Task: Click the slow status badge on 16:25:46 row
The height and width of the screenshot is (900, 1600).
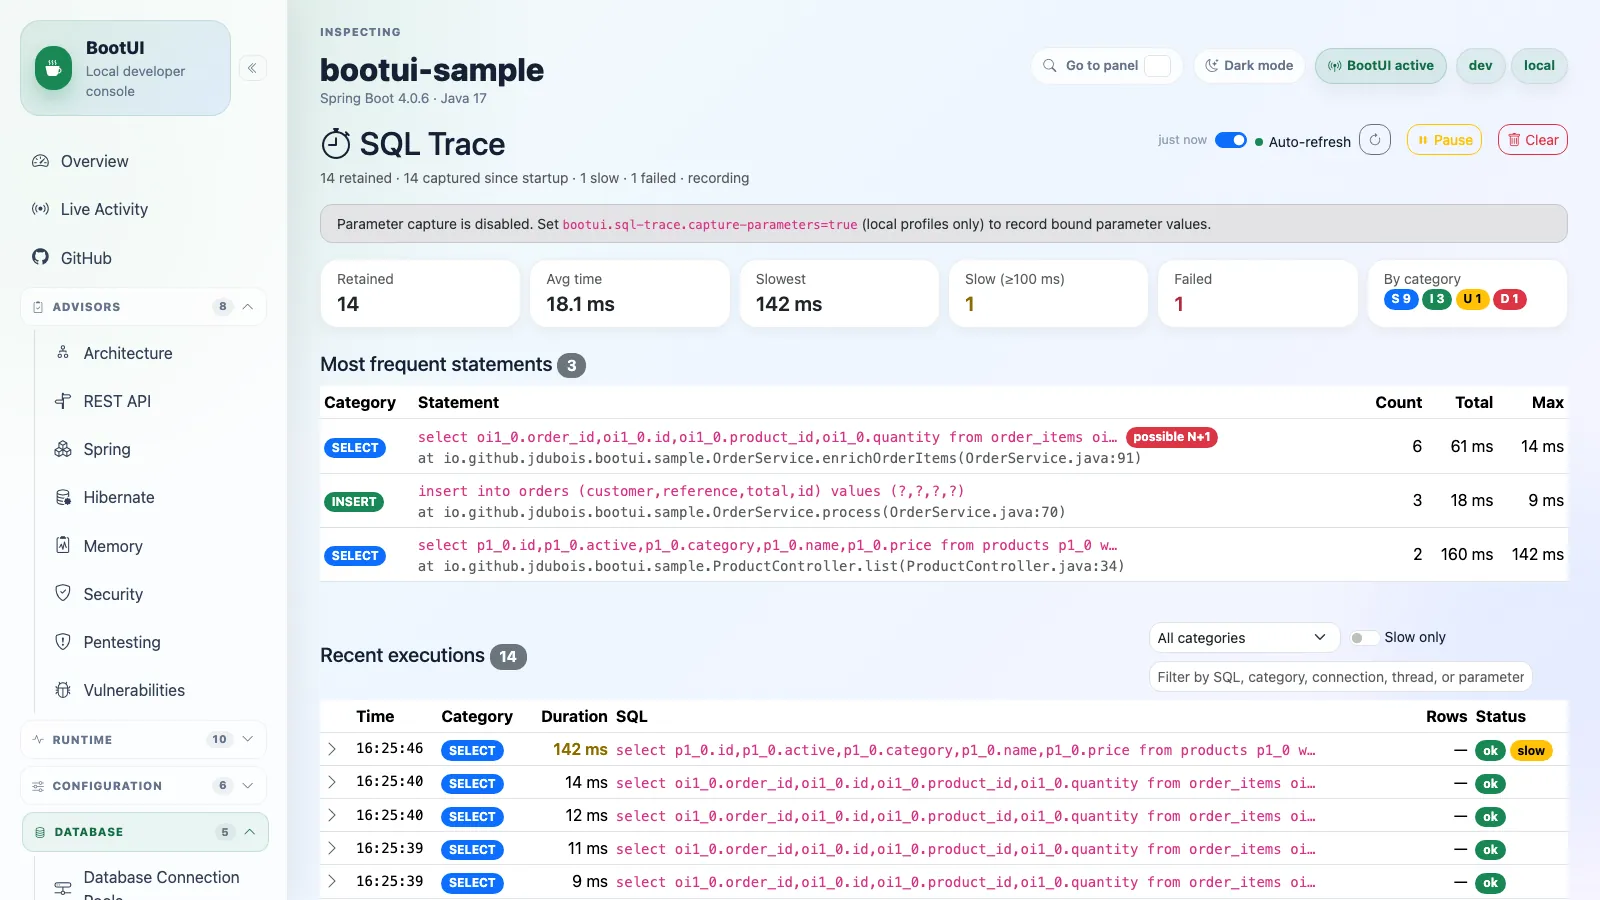Action: pos(1531,751)
